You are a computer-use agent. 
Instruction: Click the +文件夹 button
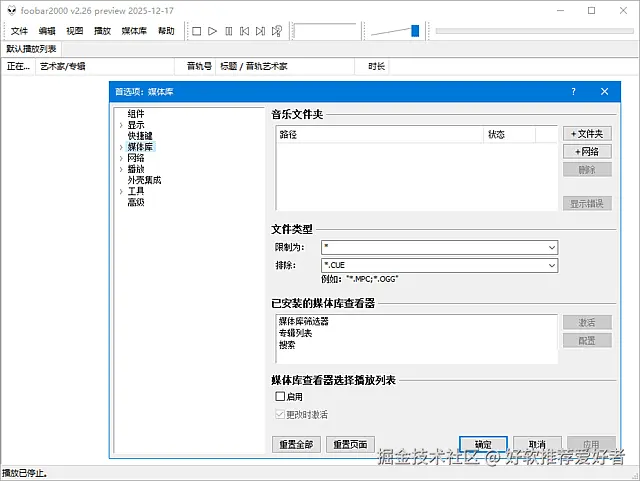[x=587, y=134]
